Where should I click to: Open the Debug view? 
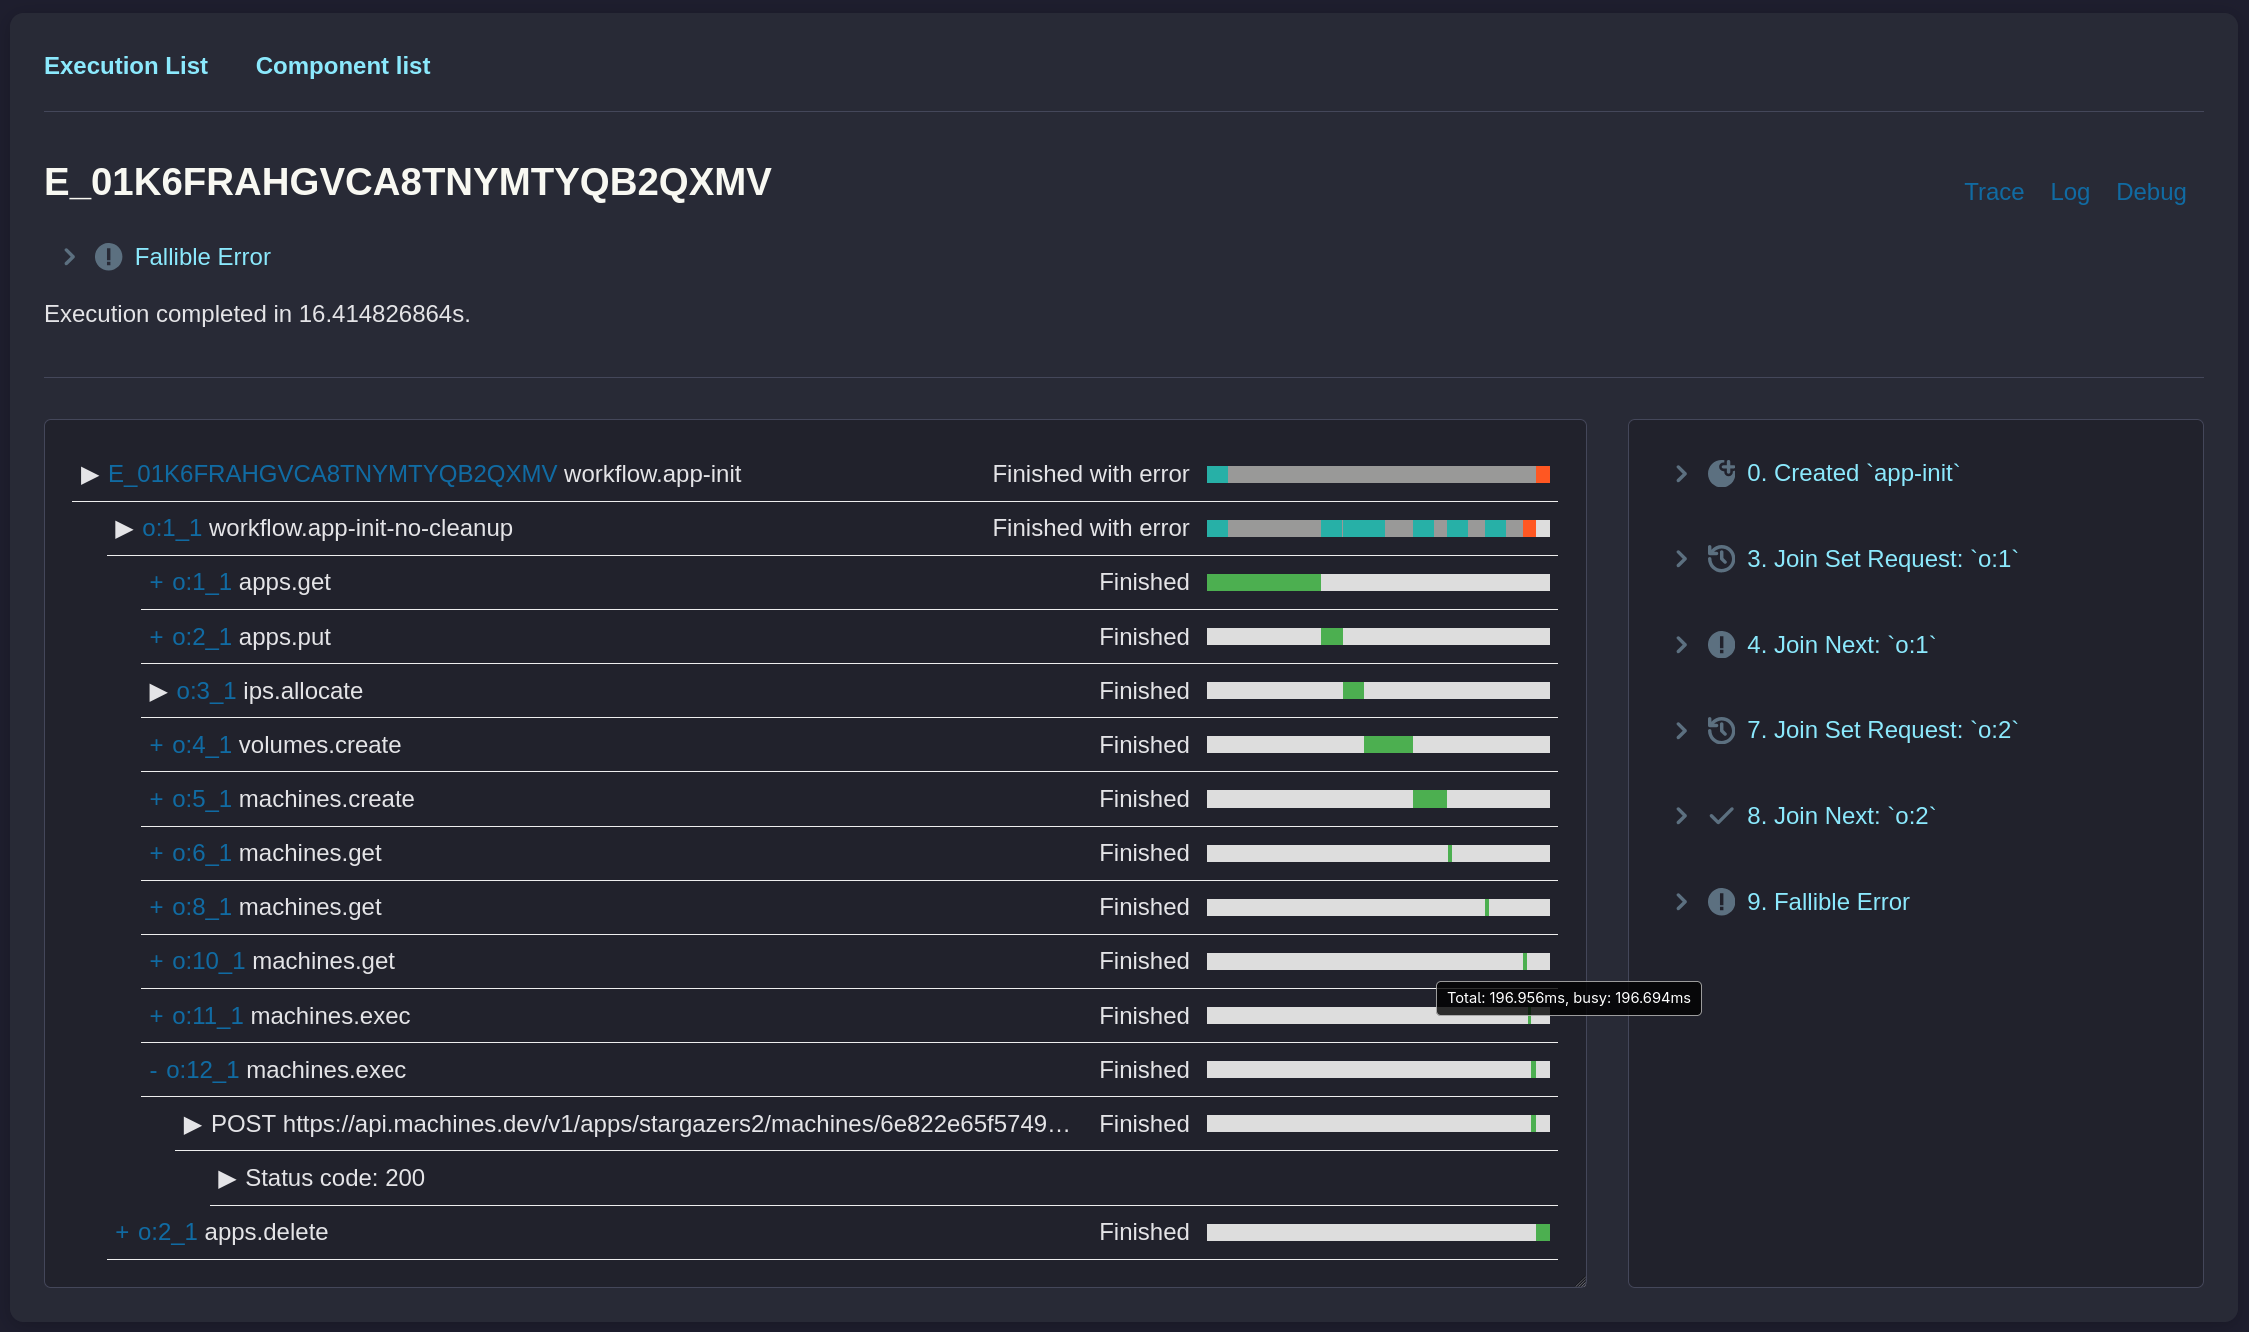[2150, 192]
